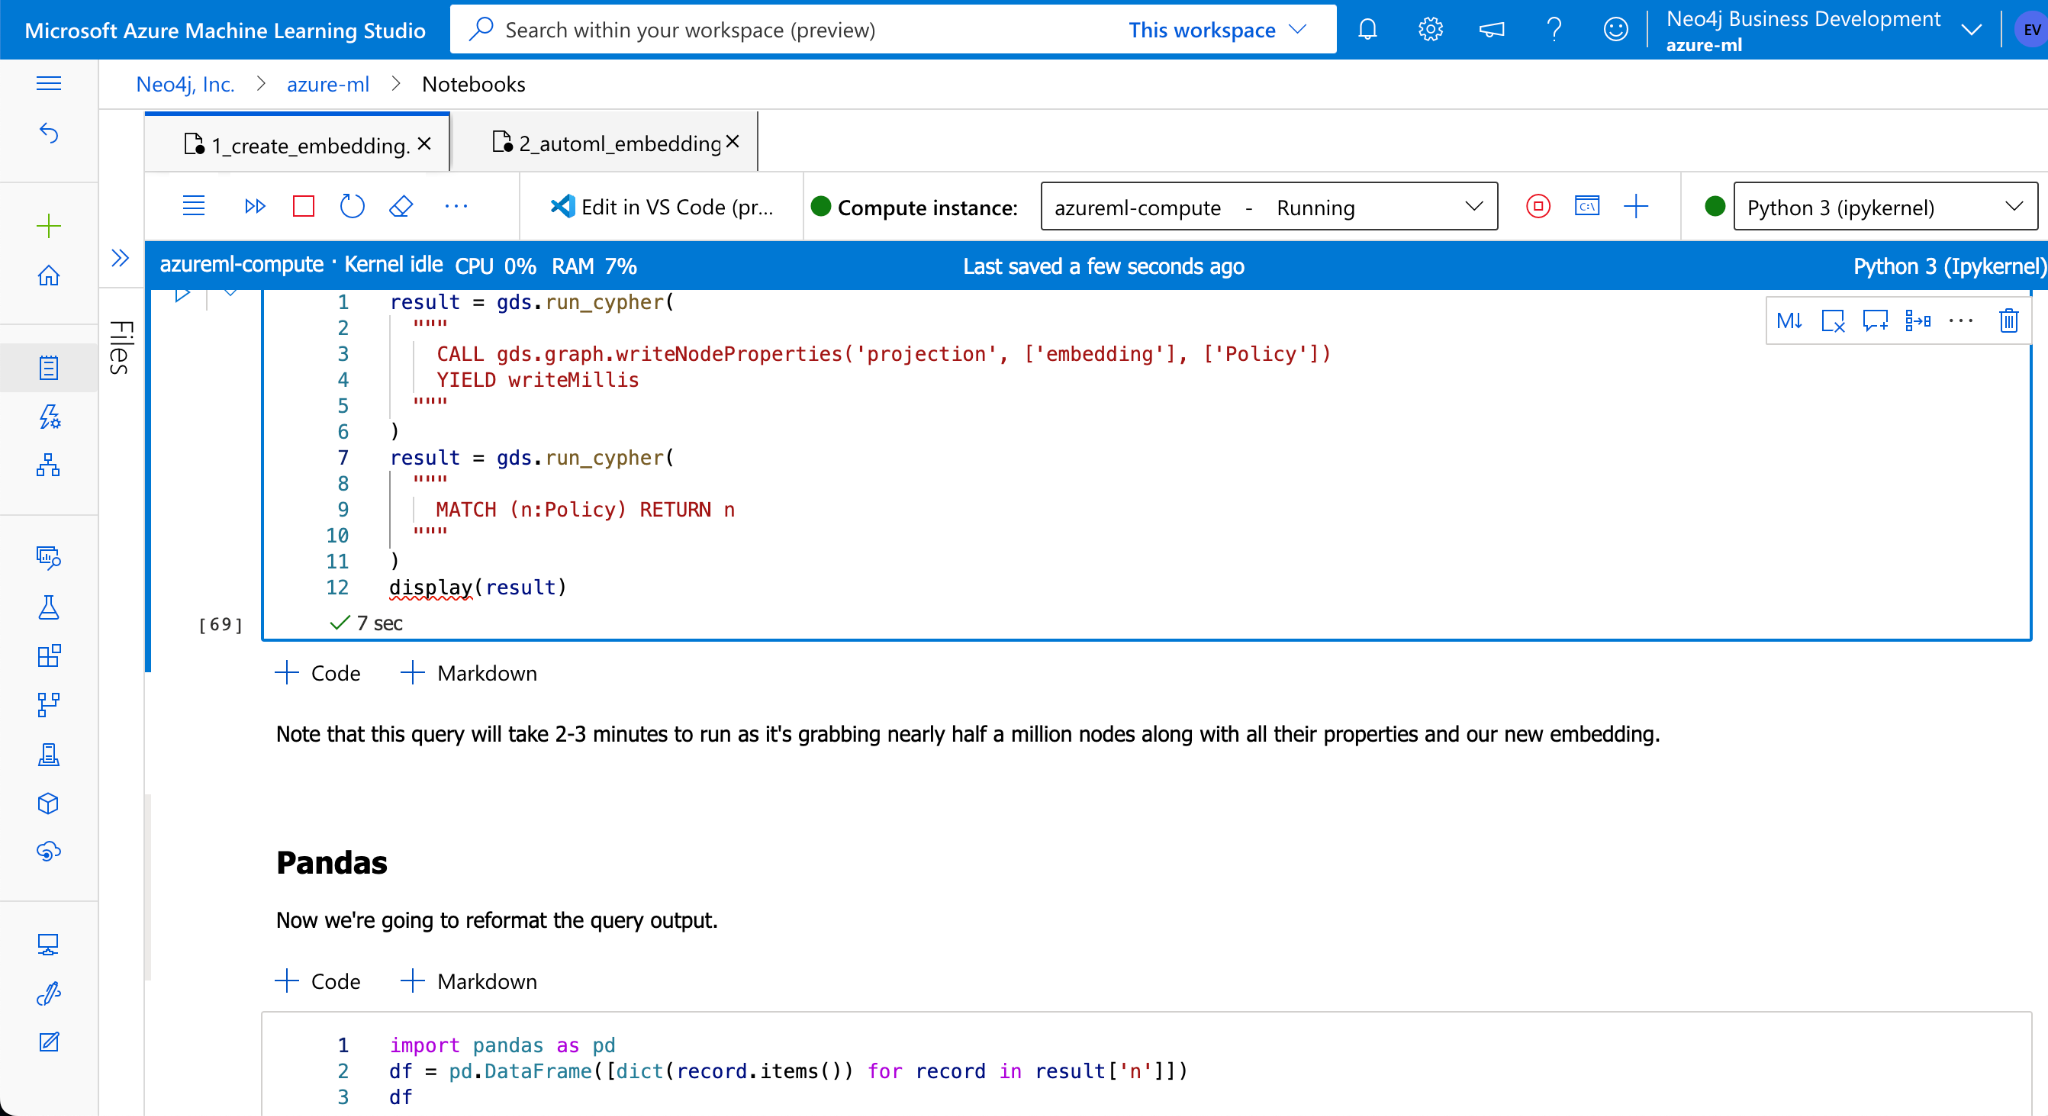Expand the This workspace search scope

[1217, 30]
